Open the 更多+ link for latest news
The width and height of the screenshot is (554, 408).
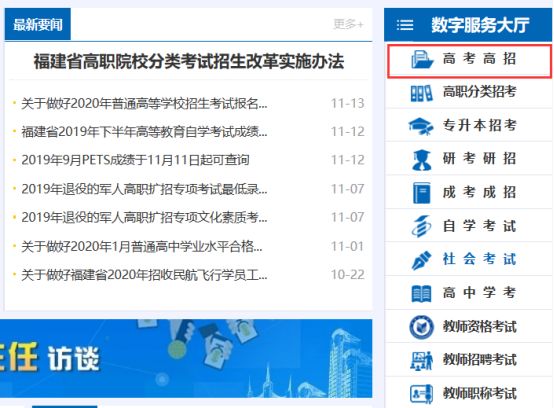(x=348, y=24)
